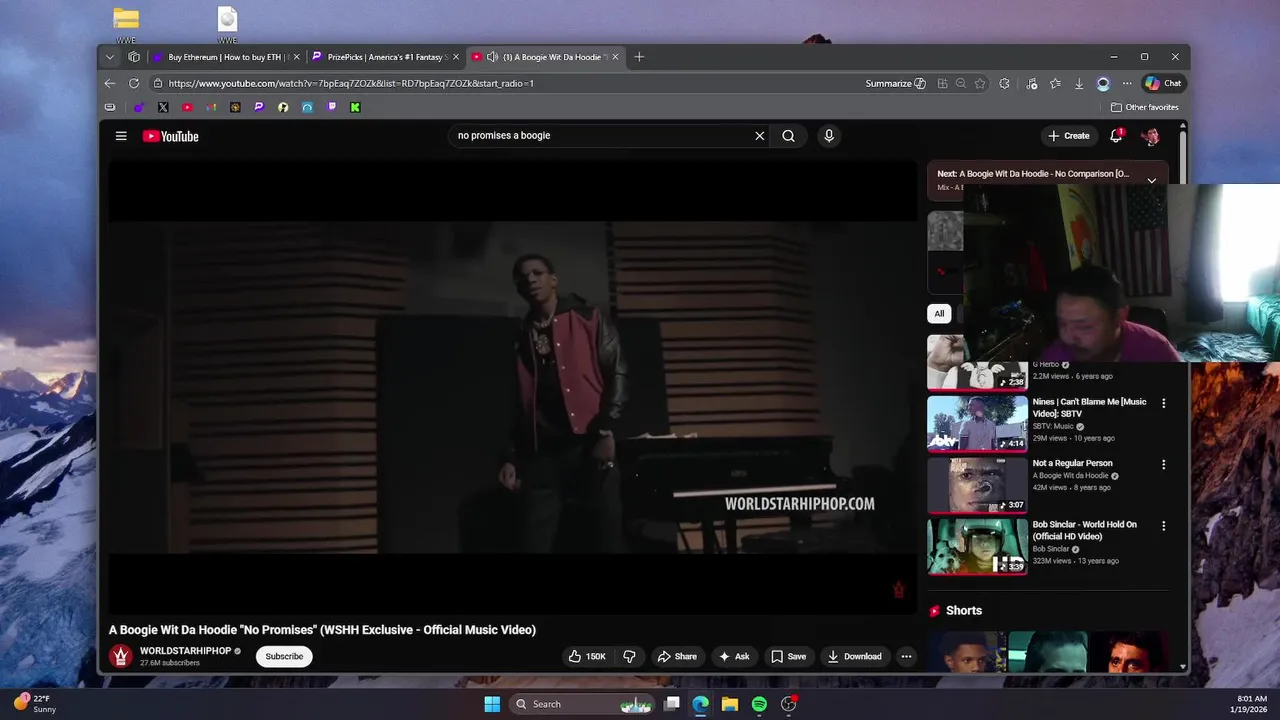The height and width of the screenshot is (720, 1280).
Task: Open OBS Studio from taskbar
Action: coord(788,704)
